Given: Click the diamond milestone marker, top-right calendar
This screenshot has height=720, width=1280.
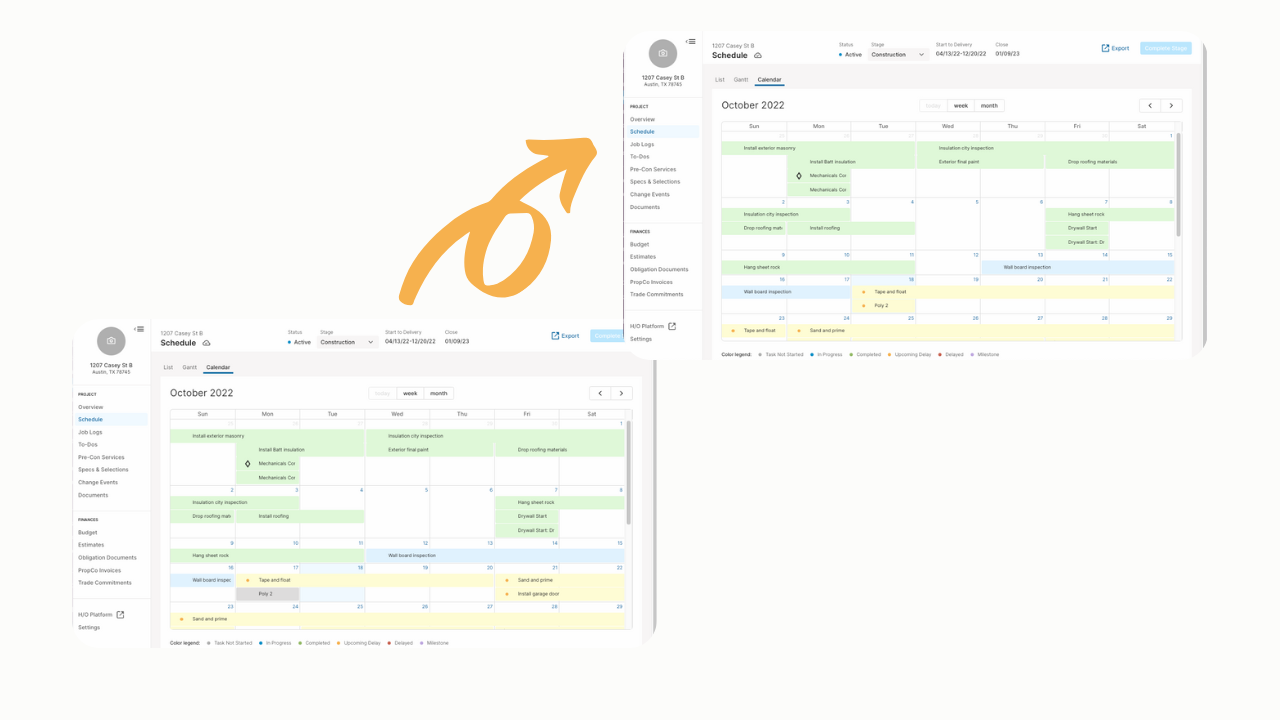Looking at the screenshot, I should click(799, 176).
